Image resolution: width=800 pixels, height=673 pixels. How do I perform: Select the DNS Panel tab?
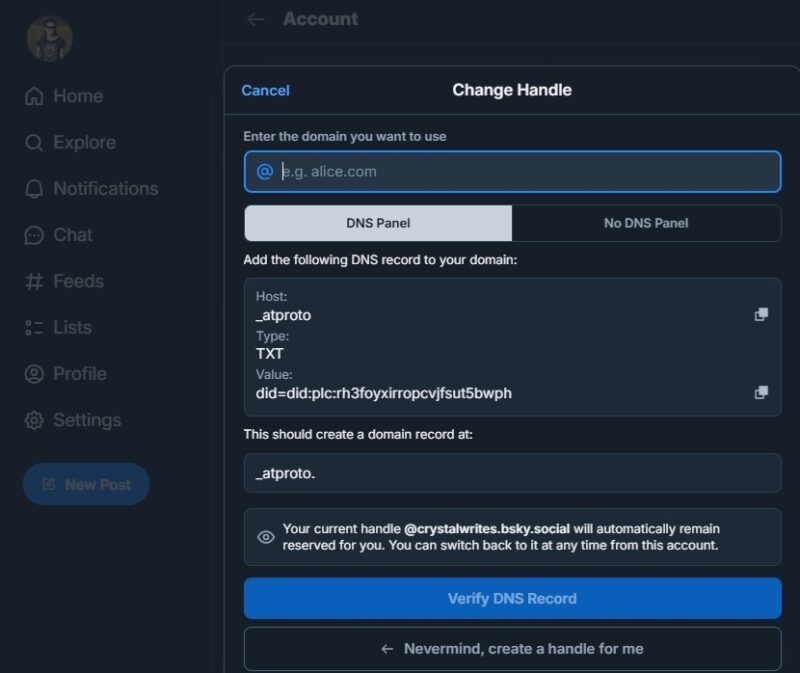(380, 223)
